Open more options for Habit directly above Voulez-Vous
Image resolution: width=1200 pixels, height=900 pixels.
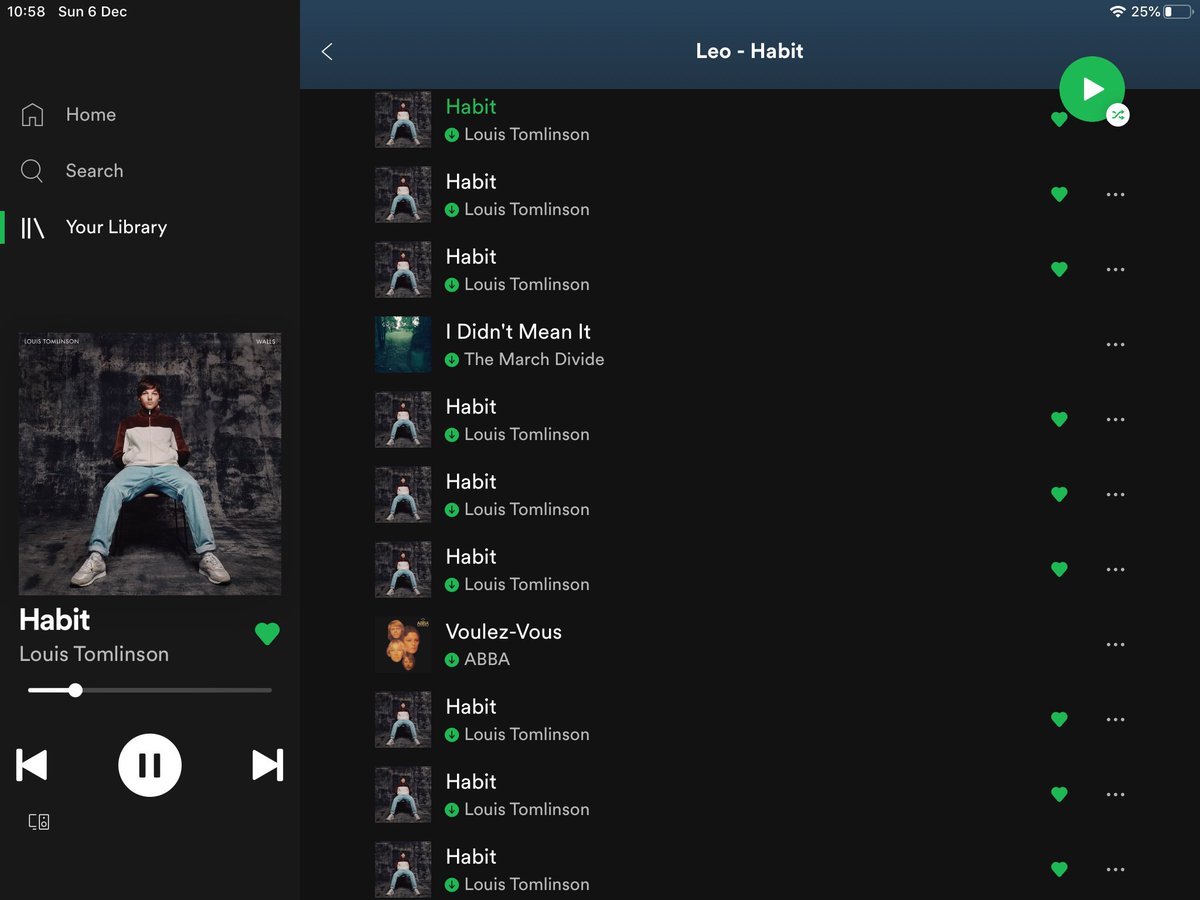tap(1116, 570)
